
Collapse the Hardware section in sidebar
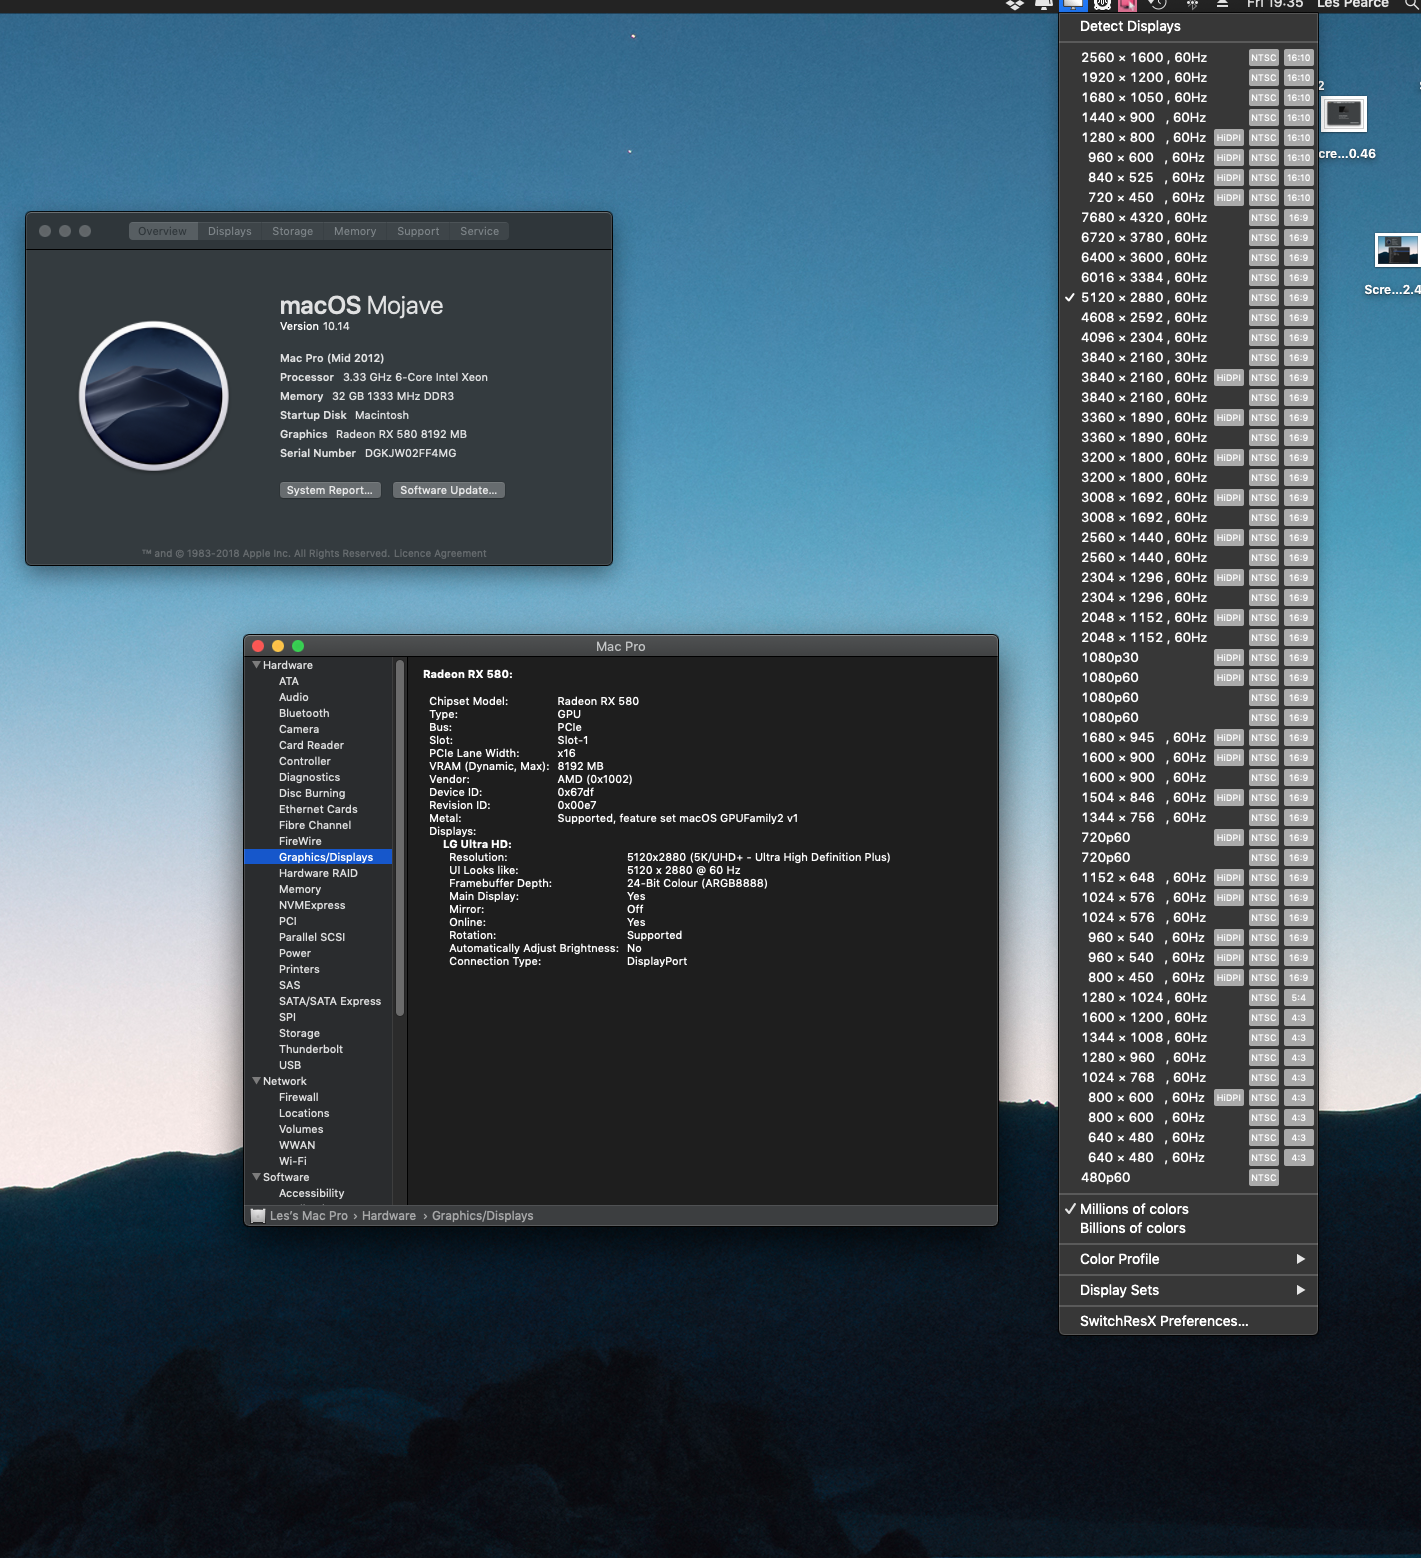(x=256, y=665)
